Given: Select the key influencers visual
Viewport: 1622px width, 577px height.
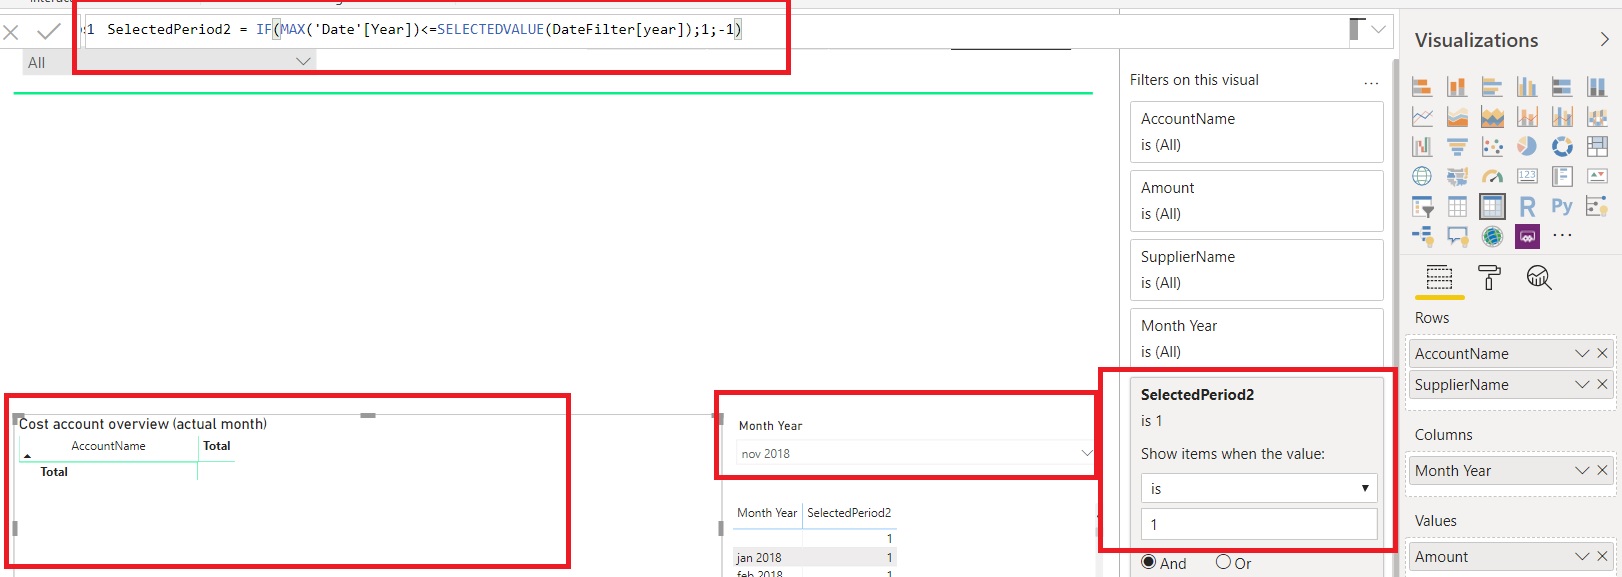Looking at the screenshot, I should click(1597, 207).
